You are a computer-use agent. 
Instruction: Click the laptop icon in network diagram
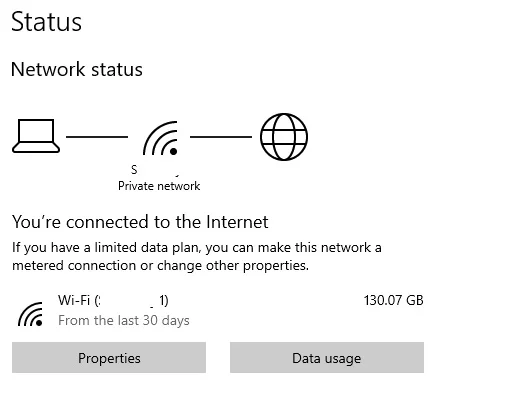36,136
